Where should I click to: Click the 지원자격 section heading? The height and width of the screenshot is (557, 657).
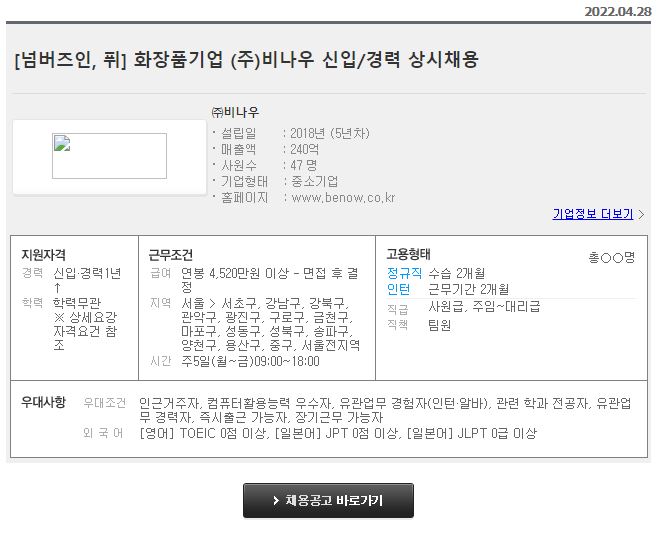[x=44, y=255]
